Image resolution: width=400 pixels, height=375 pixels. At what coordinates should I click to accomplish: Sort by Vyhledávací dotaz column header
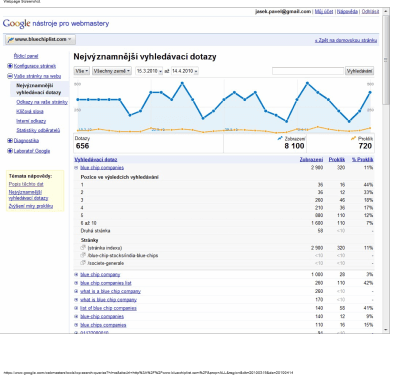(96, 160)
